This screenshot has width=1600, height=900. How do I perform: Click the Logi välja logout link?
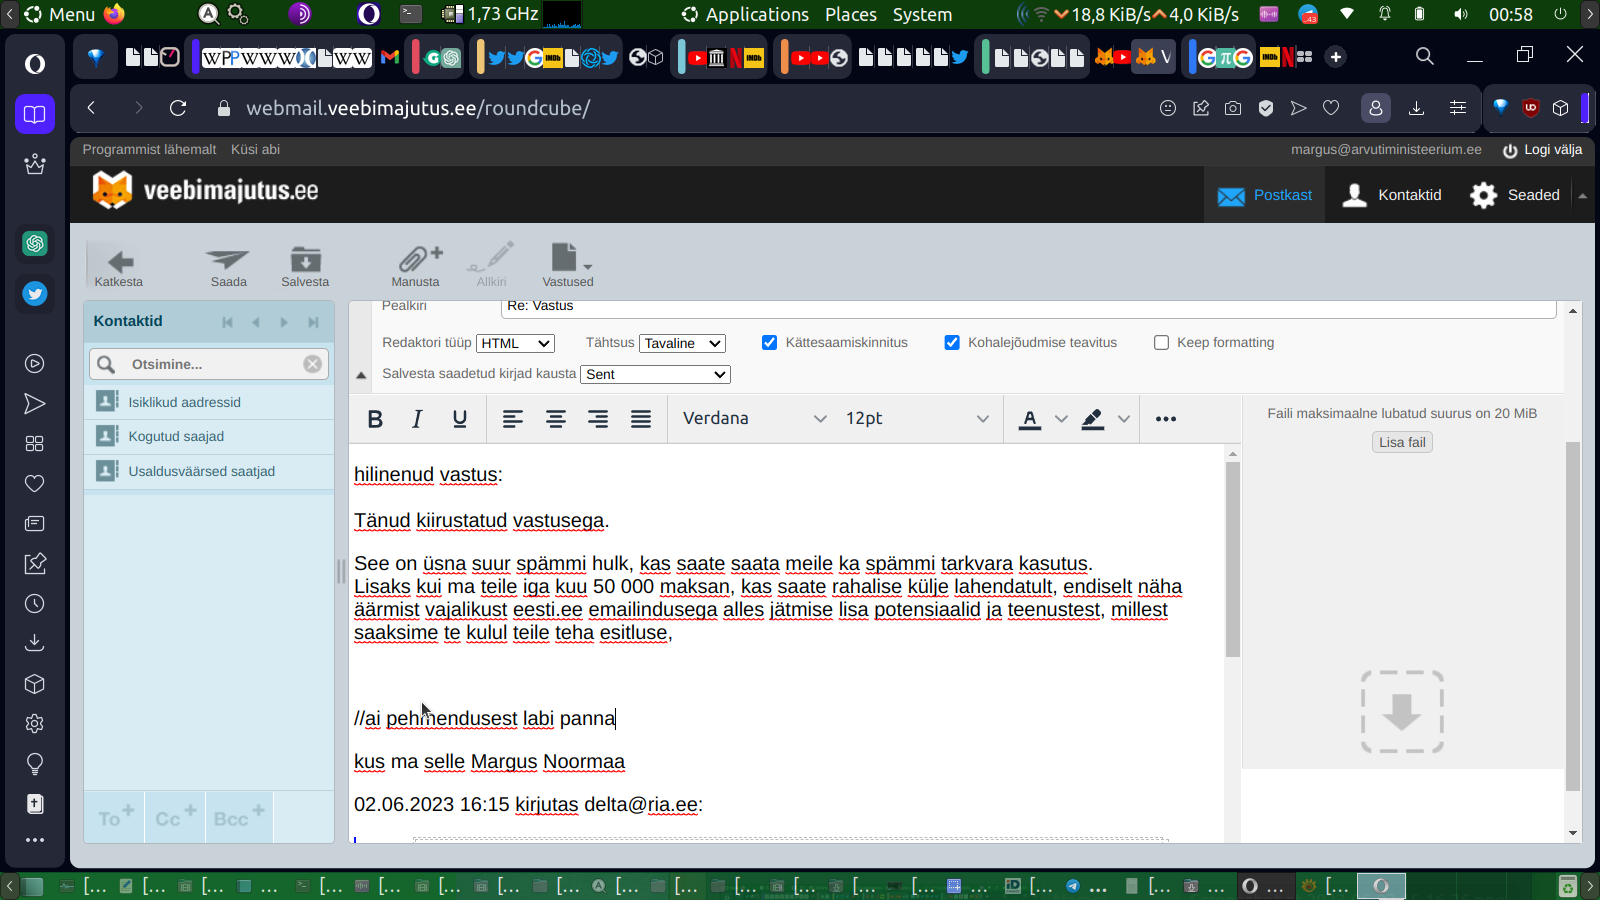point(1542,150)
